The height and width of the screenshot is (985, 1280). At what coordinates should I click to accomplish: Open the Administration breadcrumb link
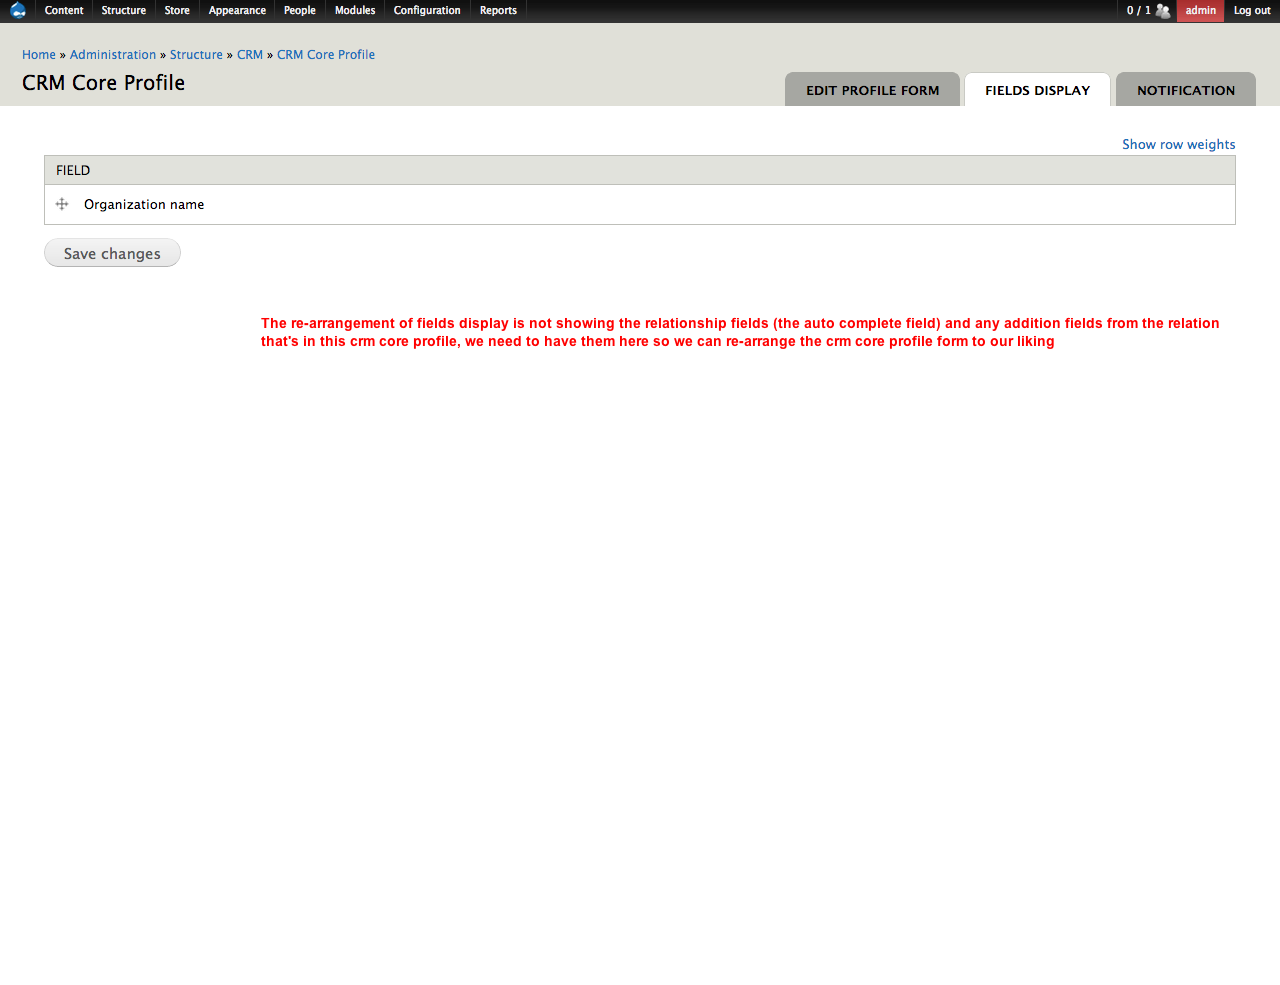tap(113, 55)
